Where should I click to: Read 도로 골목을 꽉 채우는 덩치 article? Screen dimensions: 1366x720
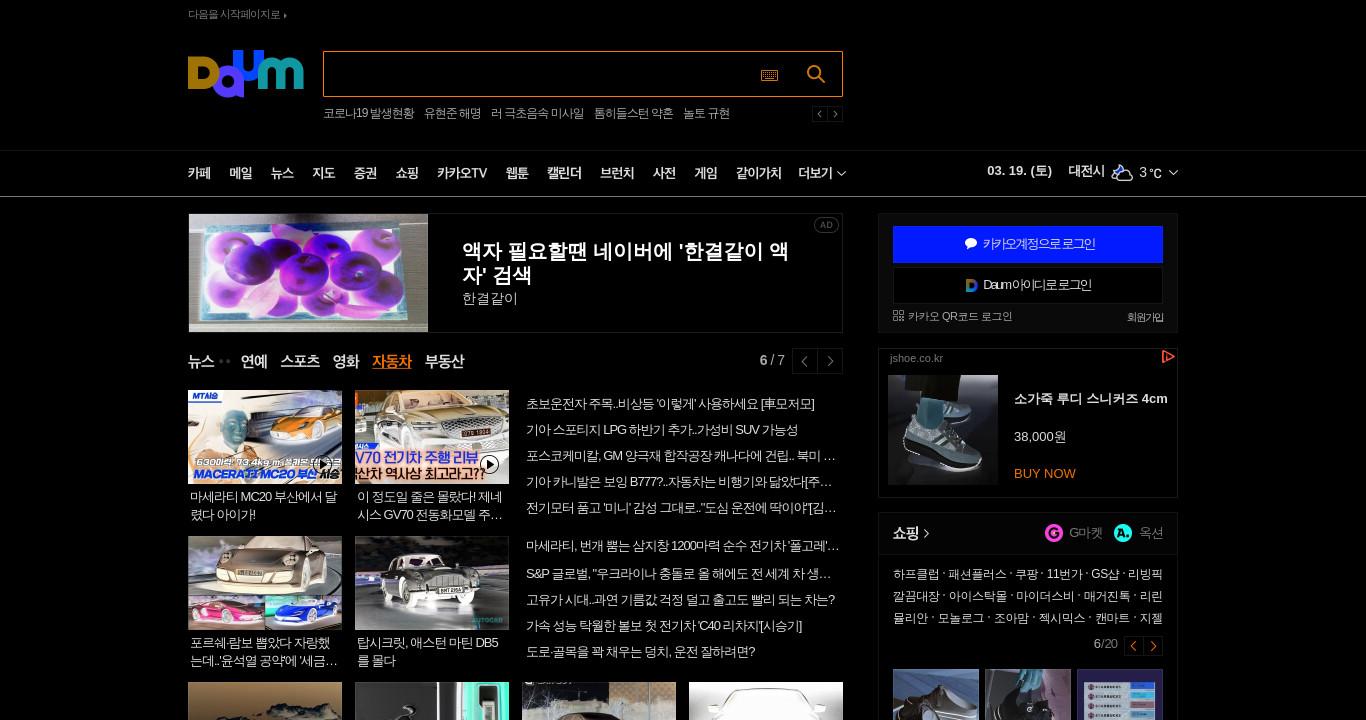point(640,652)
